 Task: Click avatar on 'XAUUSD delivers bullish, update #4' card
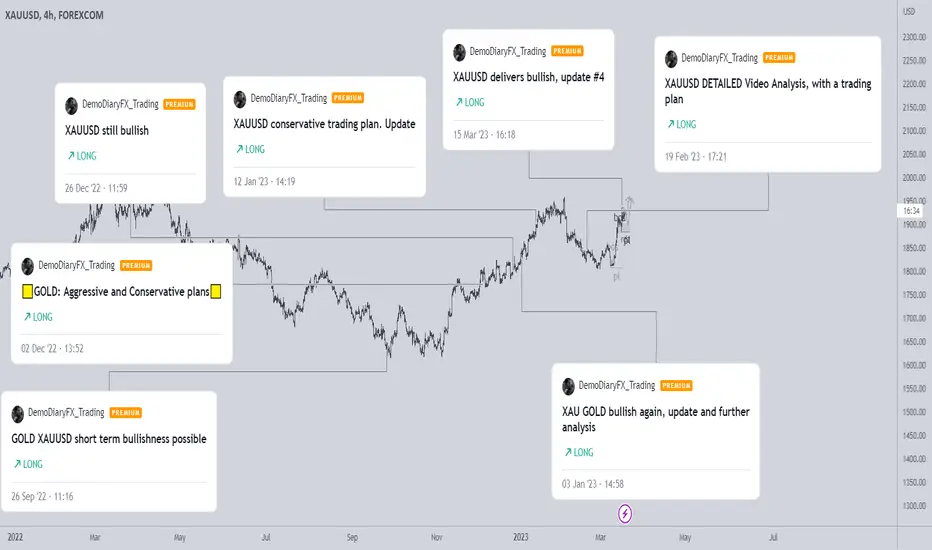(x=459, y=52)
